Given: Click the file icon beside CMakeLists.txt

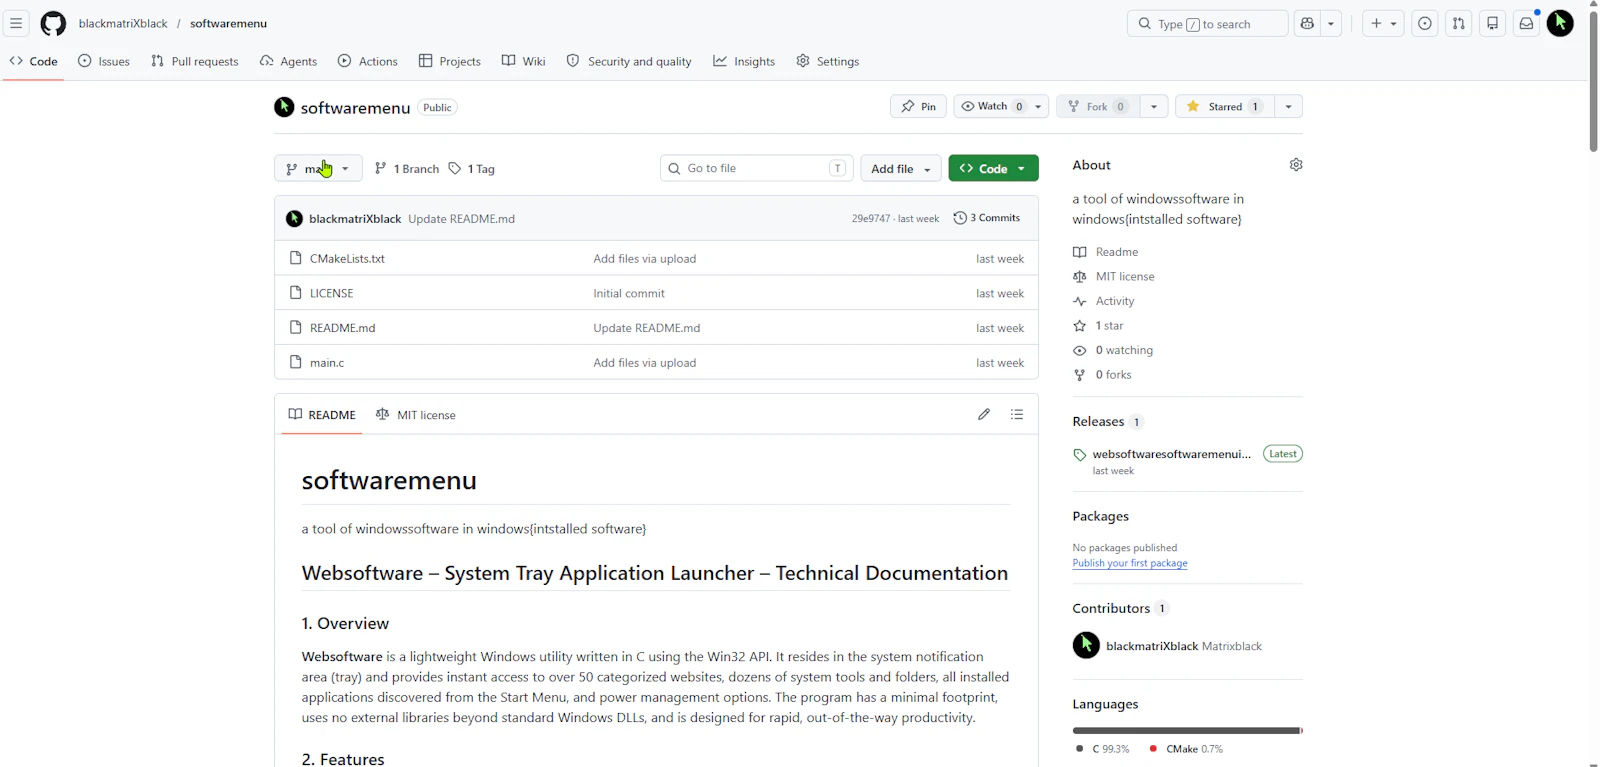Looking at the screenshot, I should 295,258.
